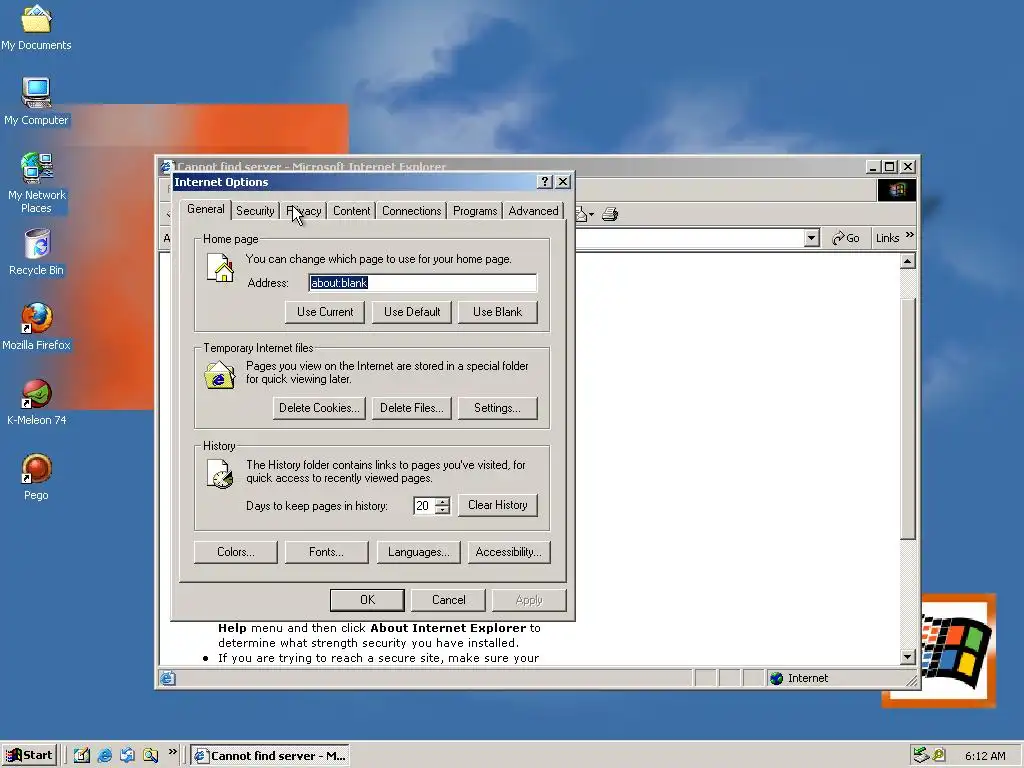This screenshot has width=1024, height=768.
Task: Click Cancel in Internet Options
Action: tap(449, 600)
